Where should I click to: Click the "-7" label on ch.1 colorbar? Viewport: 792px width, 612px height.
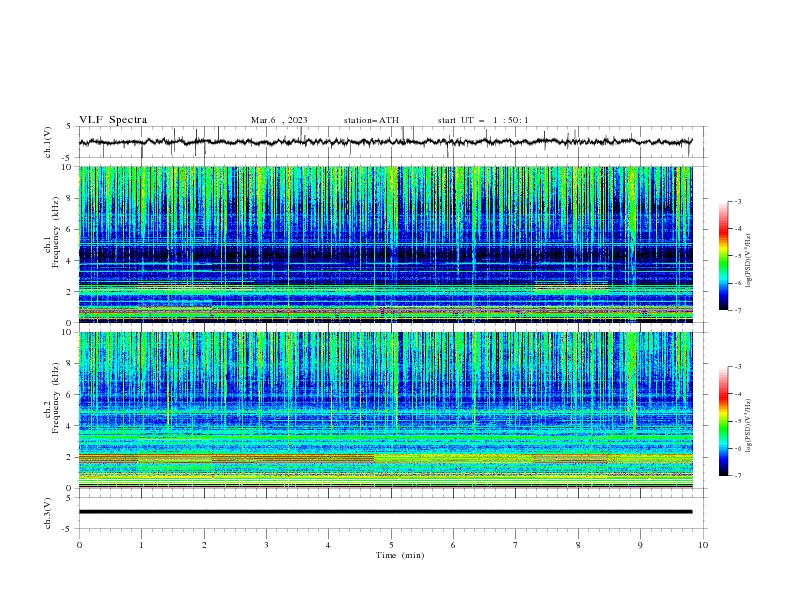(x=737, y=310)
